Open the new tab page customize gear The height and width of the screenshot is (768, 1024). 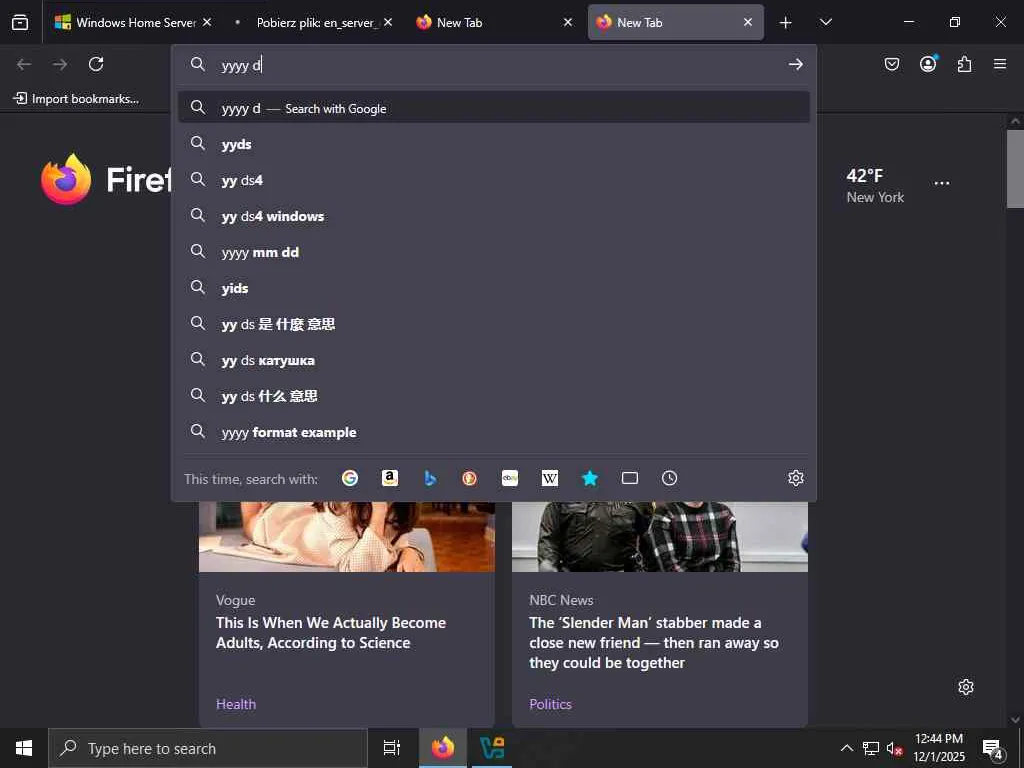[x=966, y=687]
